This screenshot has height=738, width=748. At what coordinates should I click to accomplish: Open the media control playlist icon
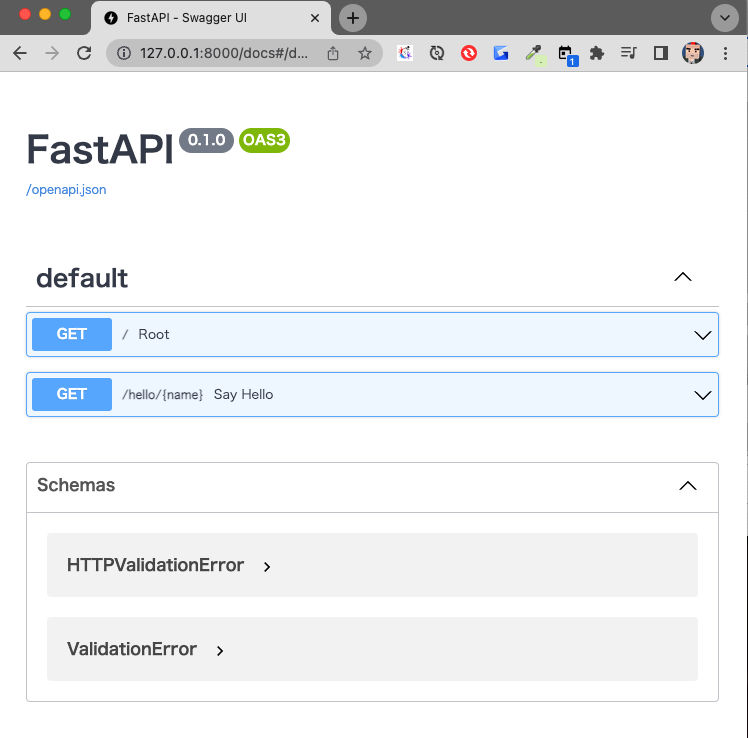[629, 53]
